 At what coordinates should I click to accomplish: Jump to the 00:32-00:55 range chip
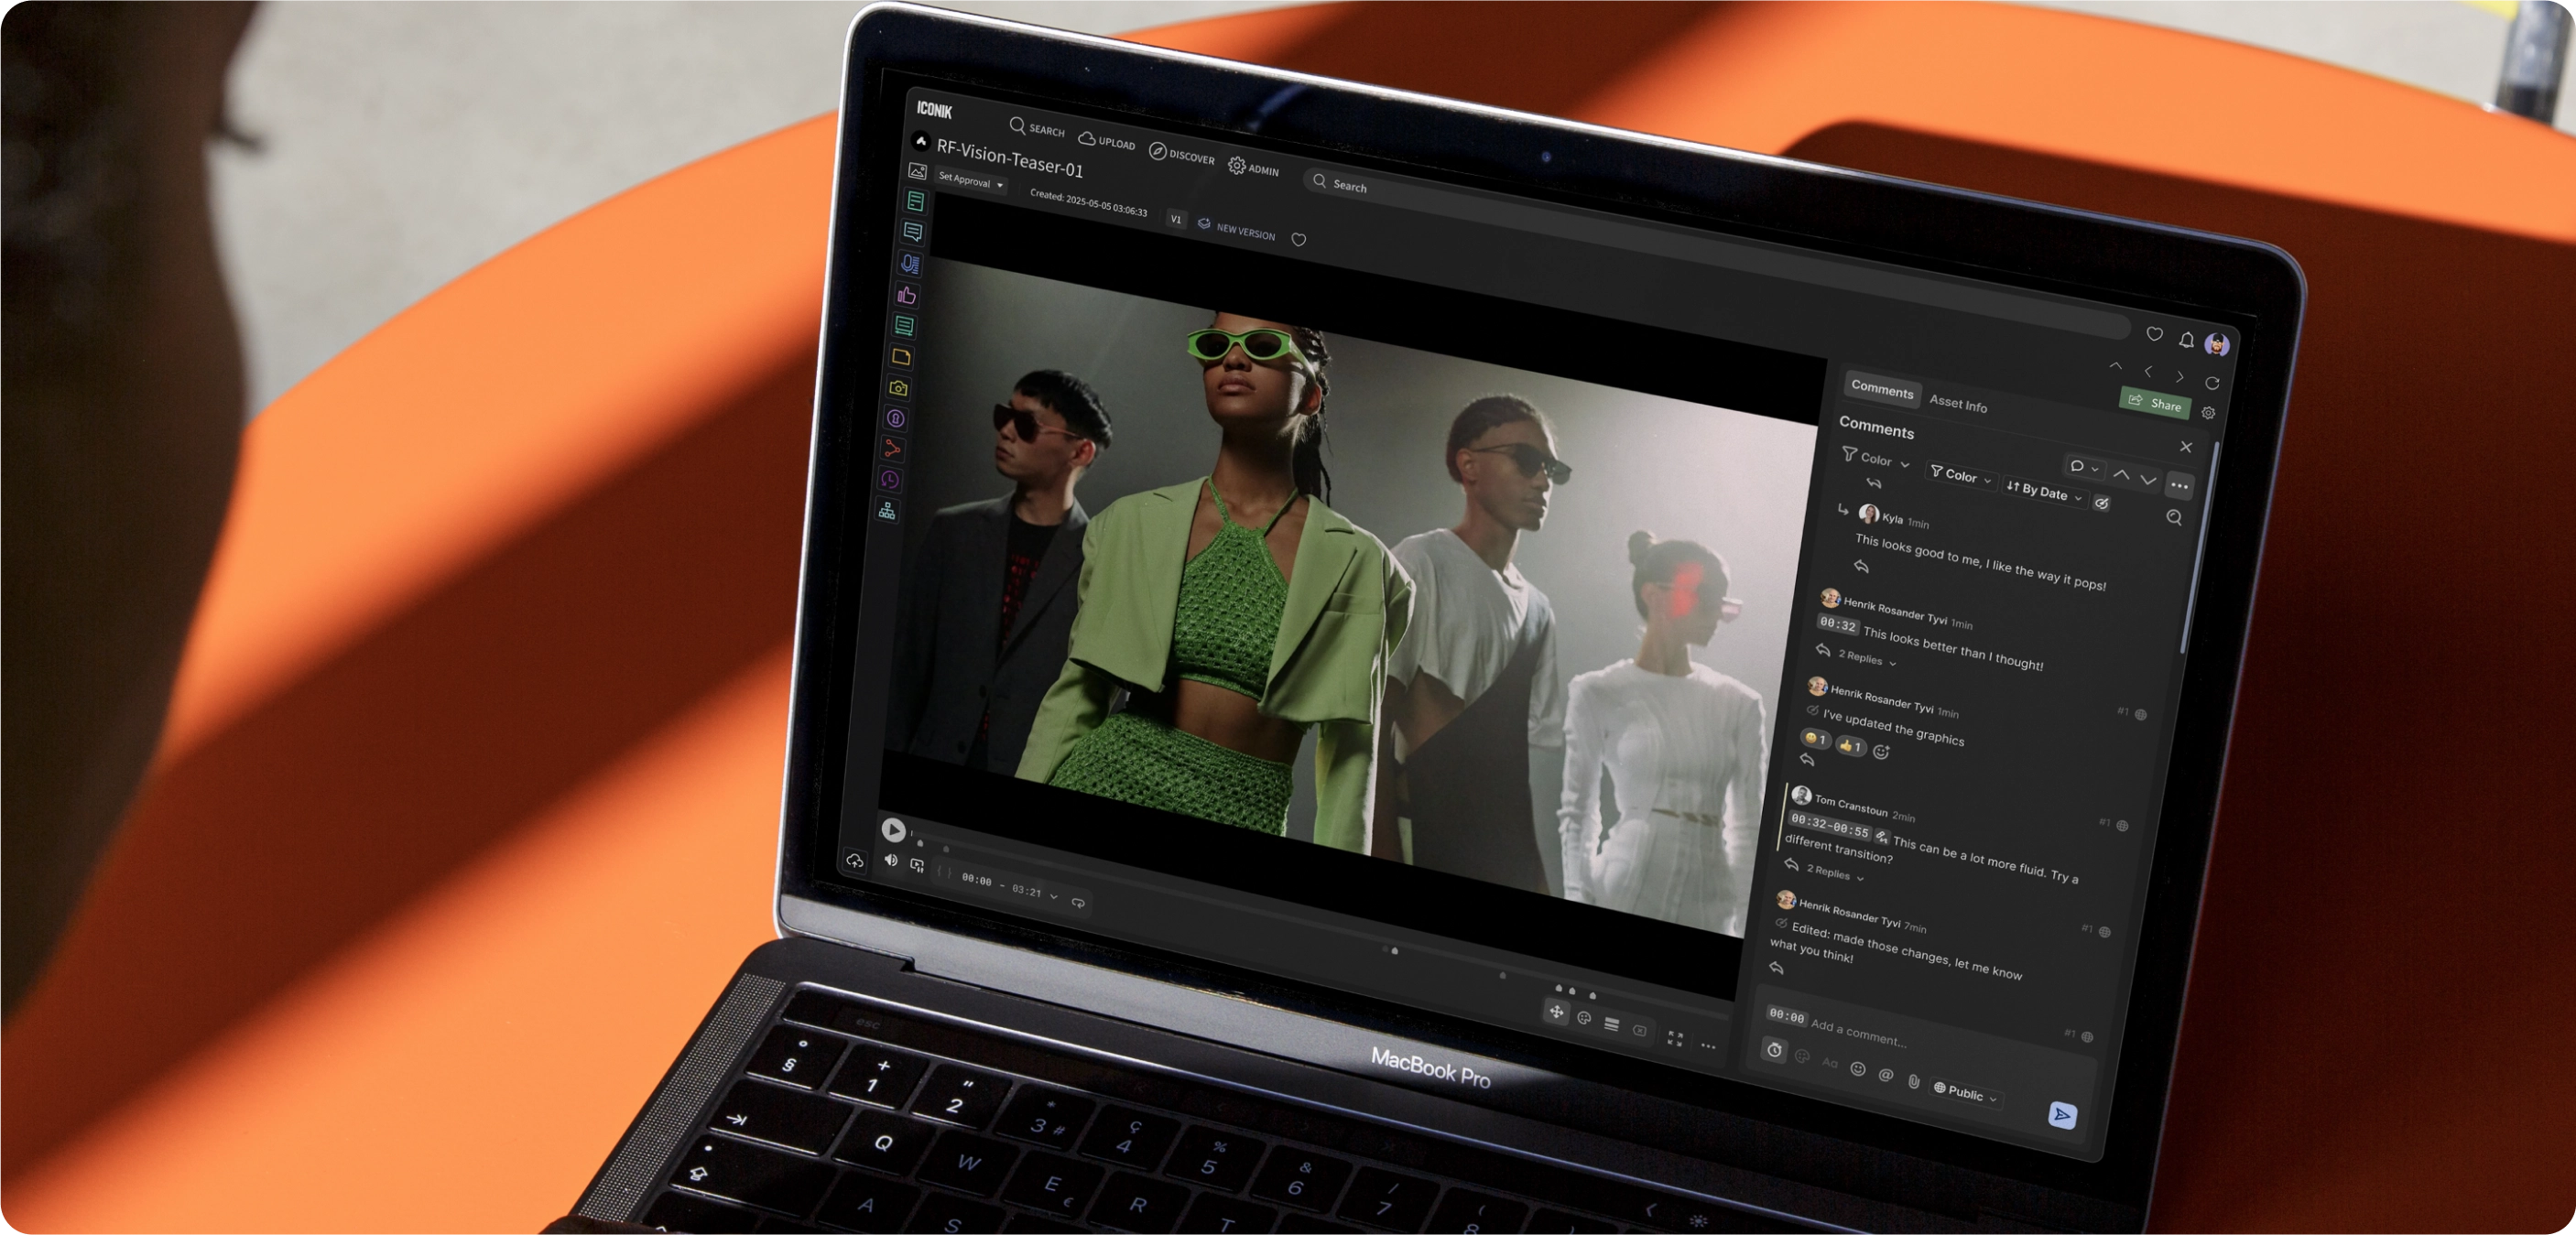[1829, 825]
